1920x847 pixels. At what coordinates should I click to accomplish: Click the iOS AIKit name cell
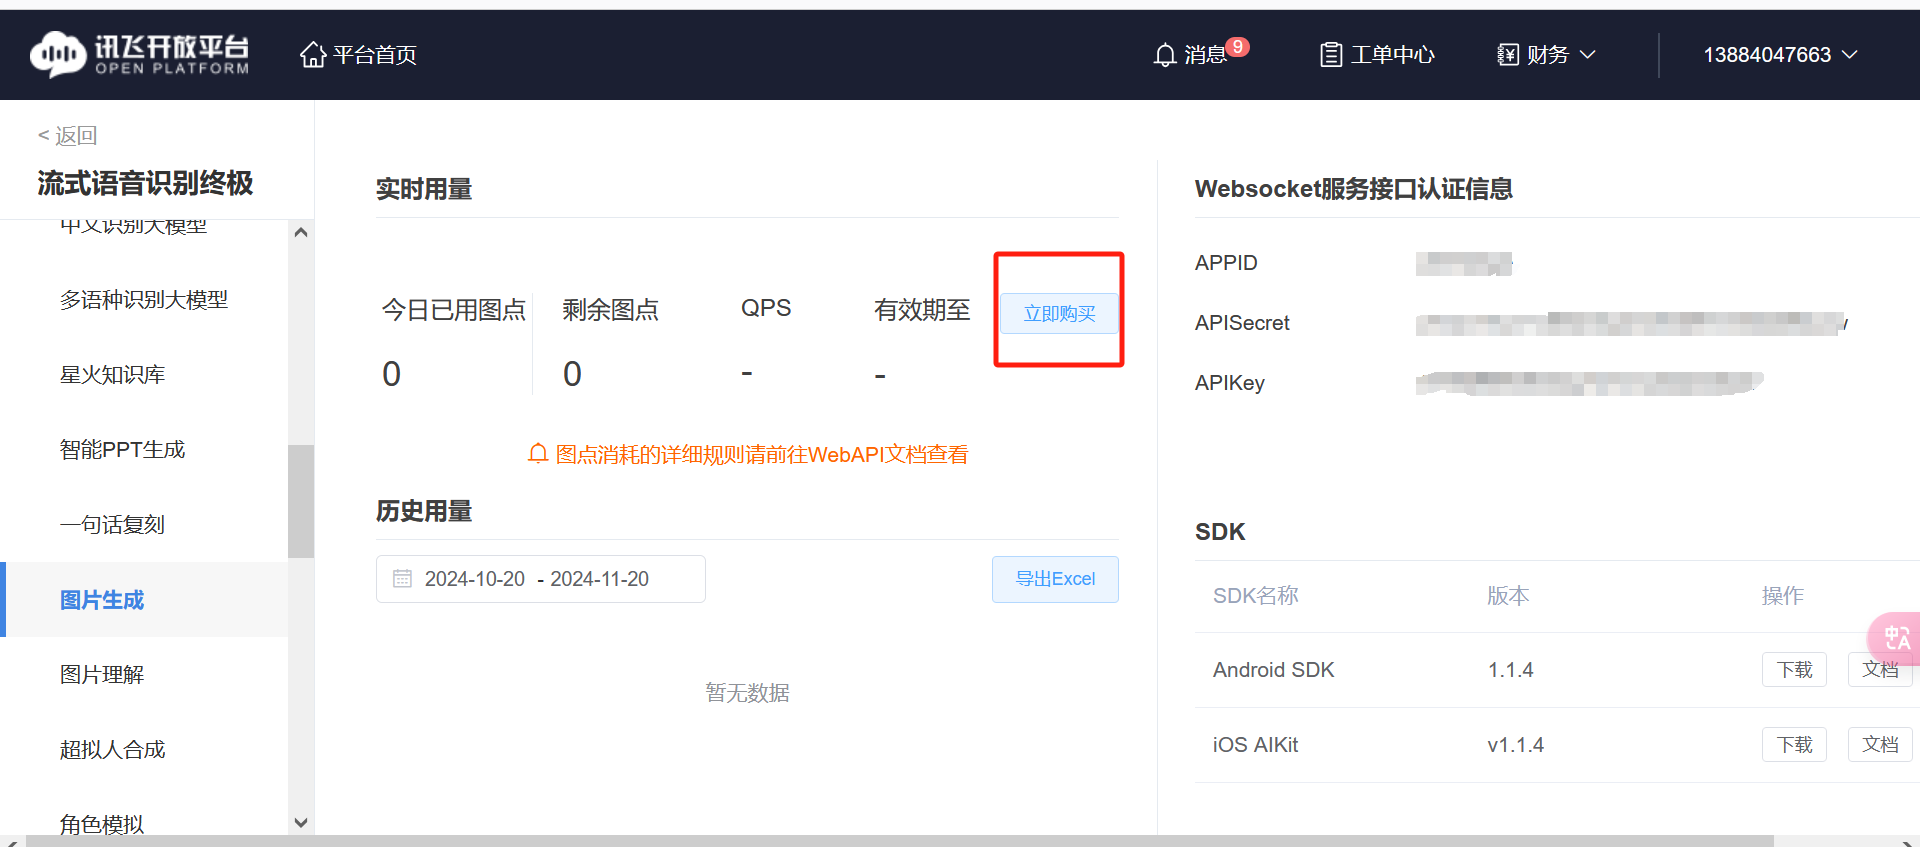[1255, 745]
